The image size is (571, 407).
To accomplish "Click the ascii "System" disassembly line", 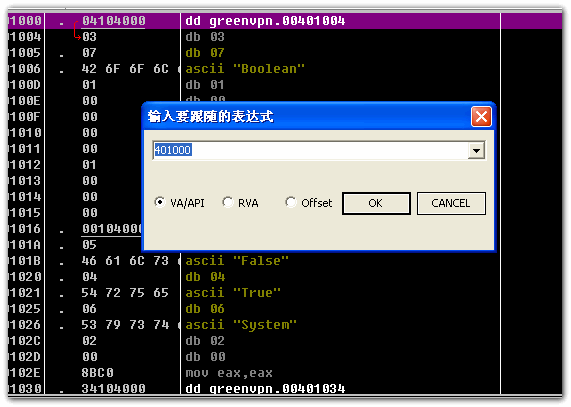I will point(241,325).
